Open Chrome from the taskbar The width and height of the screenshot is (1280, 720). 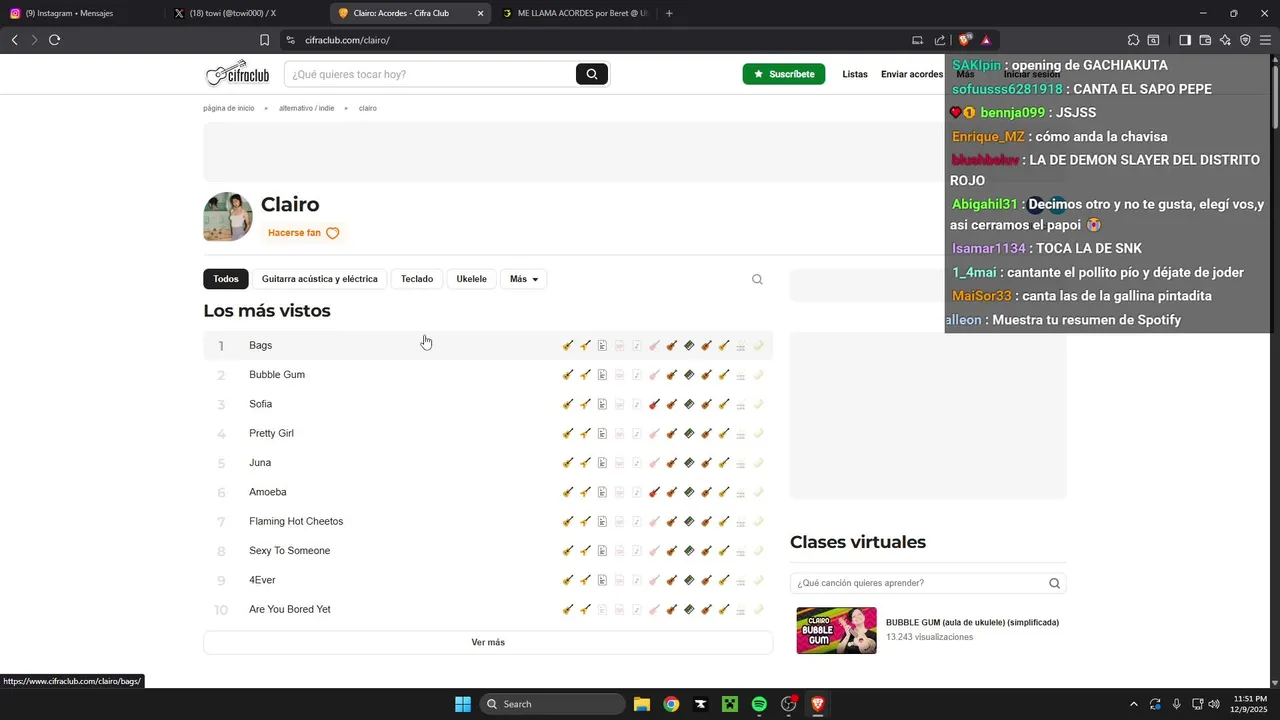[671, 704]
